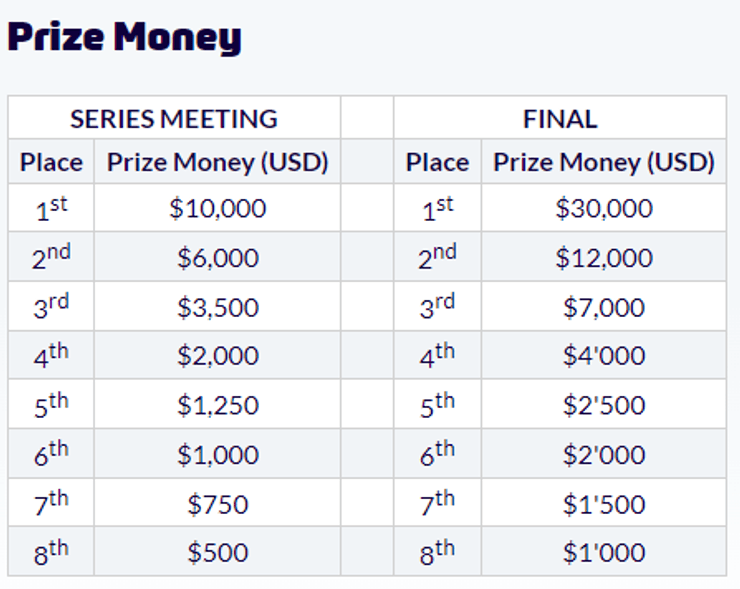The width and height of the screenshot is (740, 589).
Task: Select the $6,000 series prize cell
Action: (x=218, y=258)
